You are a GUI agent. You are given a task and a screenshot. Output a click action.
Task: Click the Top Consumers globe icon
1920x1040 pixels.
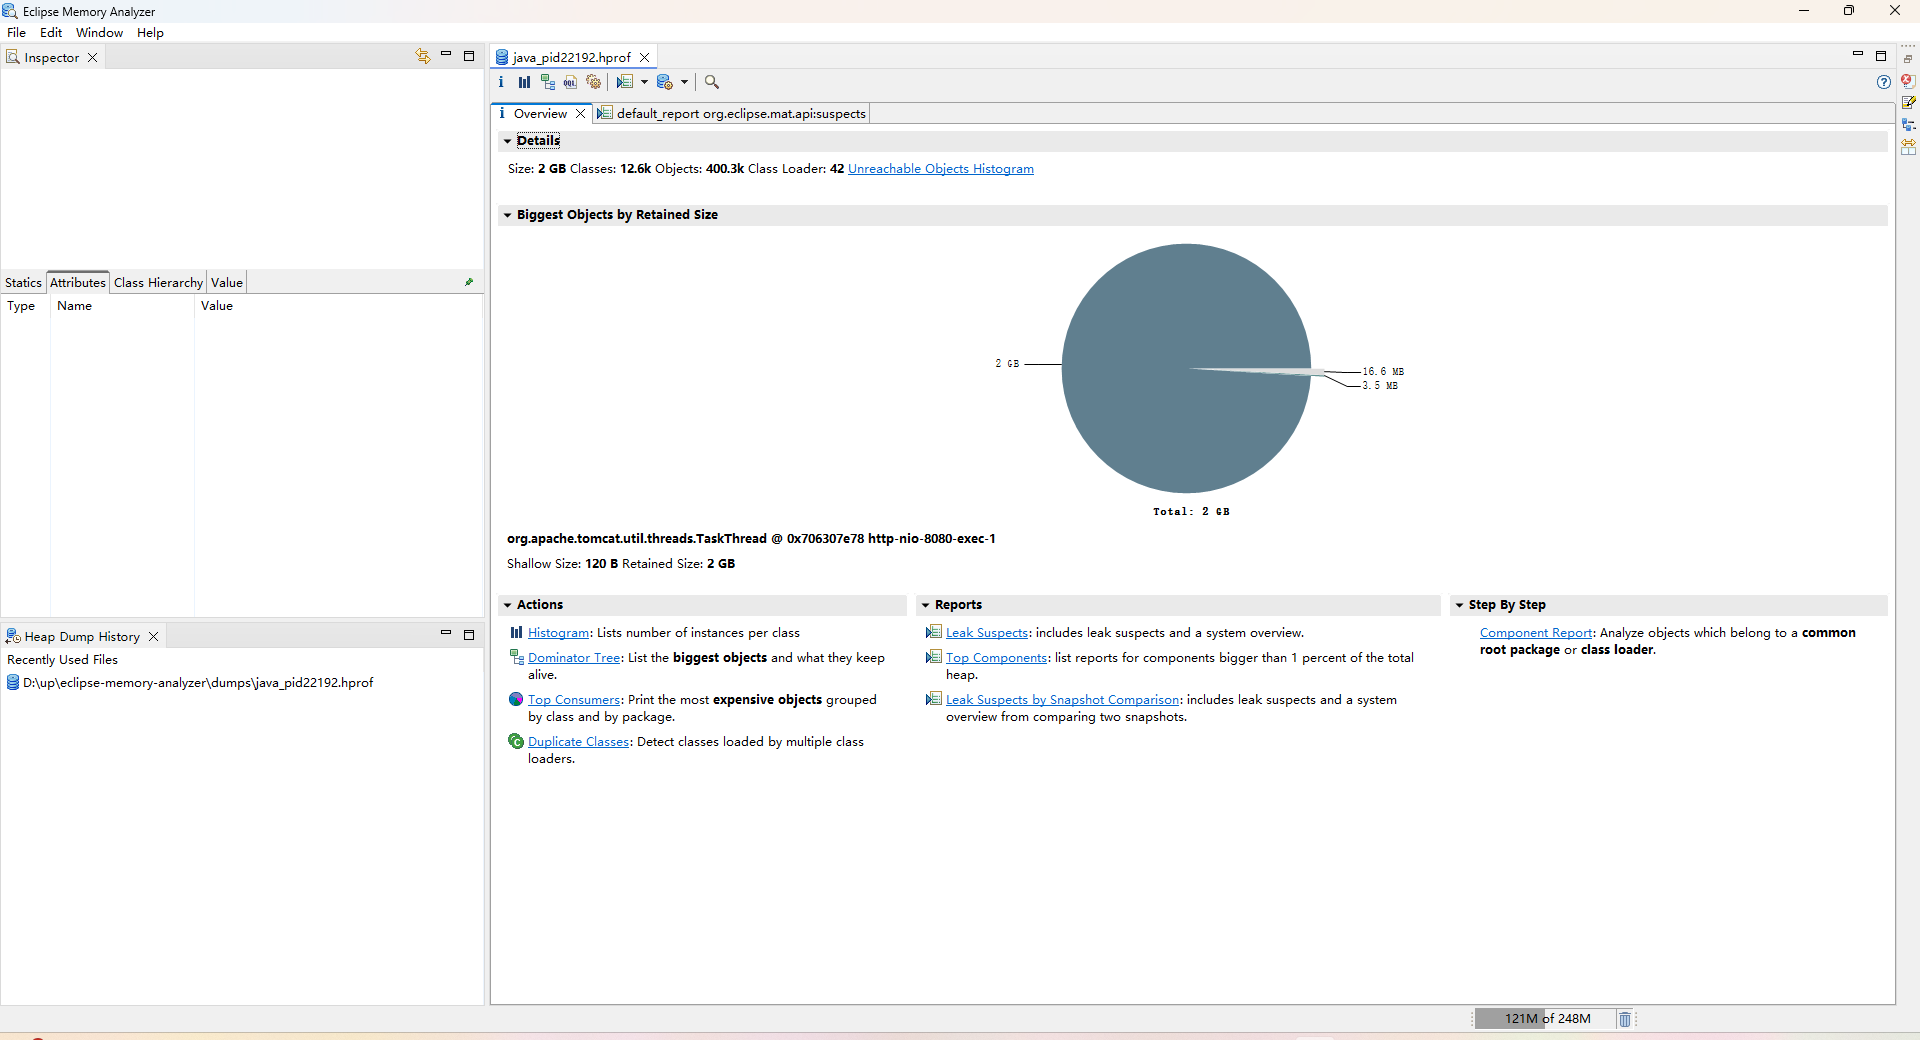pos(516,699)
